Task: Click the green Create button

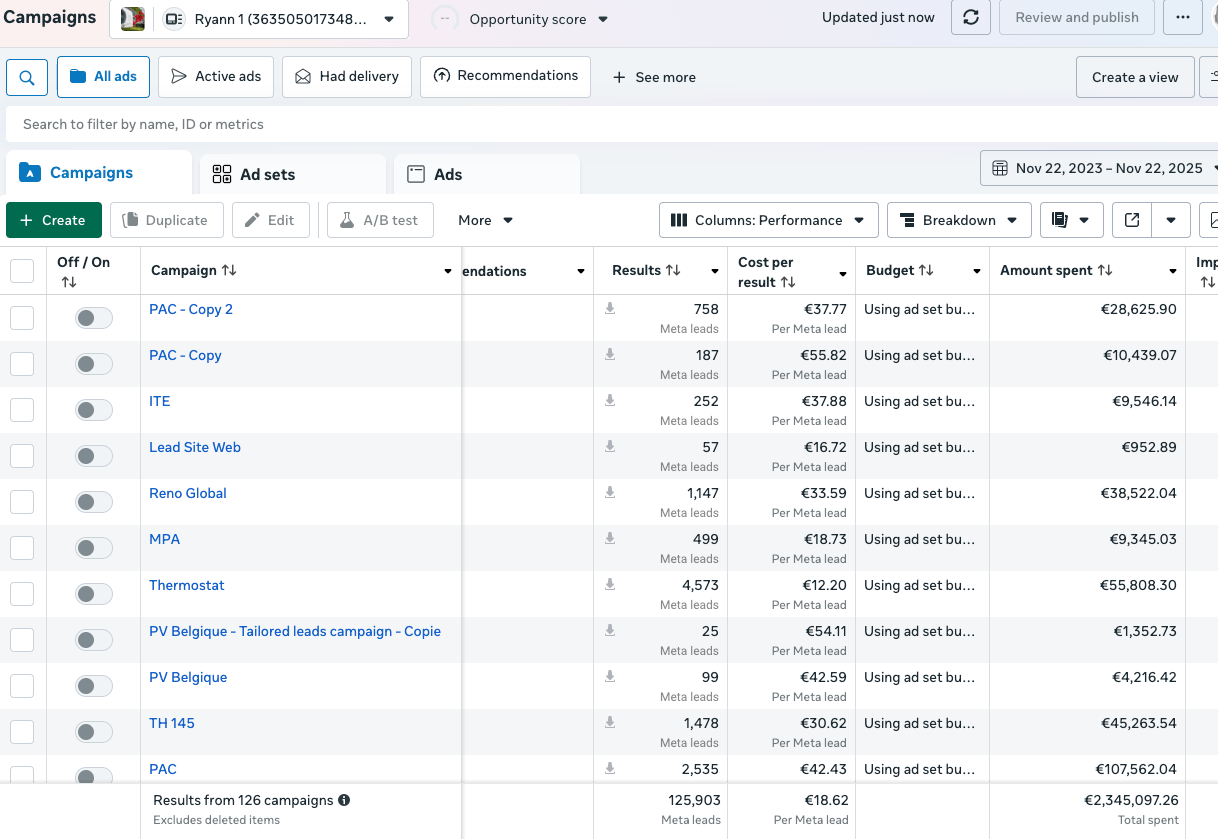Action: click(54, 220)
